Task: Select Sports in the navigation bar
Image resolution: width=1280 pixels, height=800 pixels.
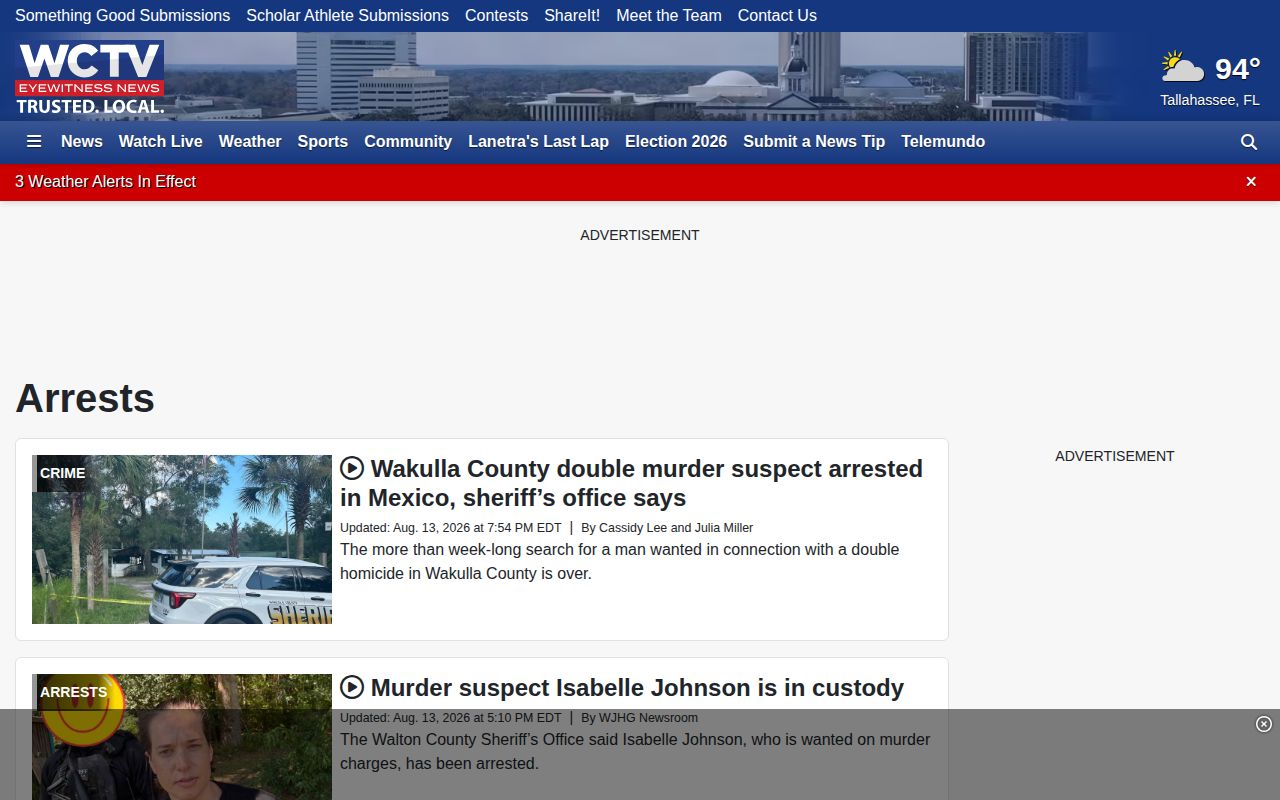Action: (x=323, y=142)
